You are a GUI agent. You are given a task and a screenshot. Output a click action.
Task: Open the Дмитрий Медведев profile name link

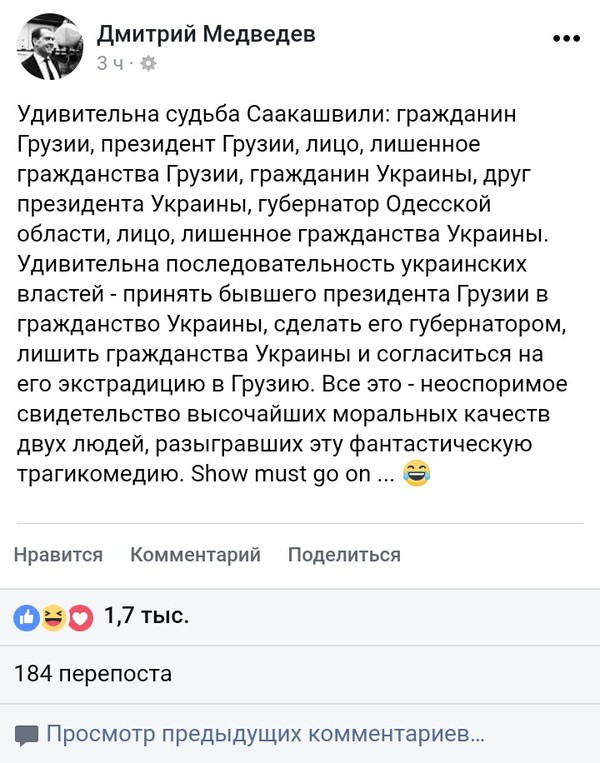click(x=206, y=34)
